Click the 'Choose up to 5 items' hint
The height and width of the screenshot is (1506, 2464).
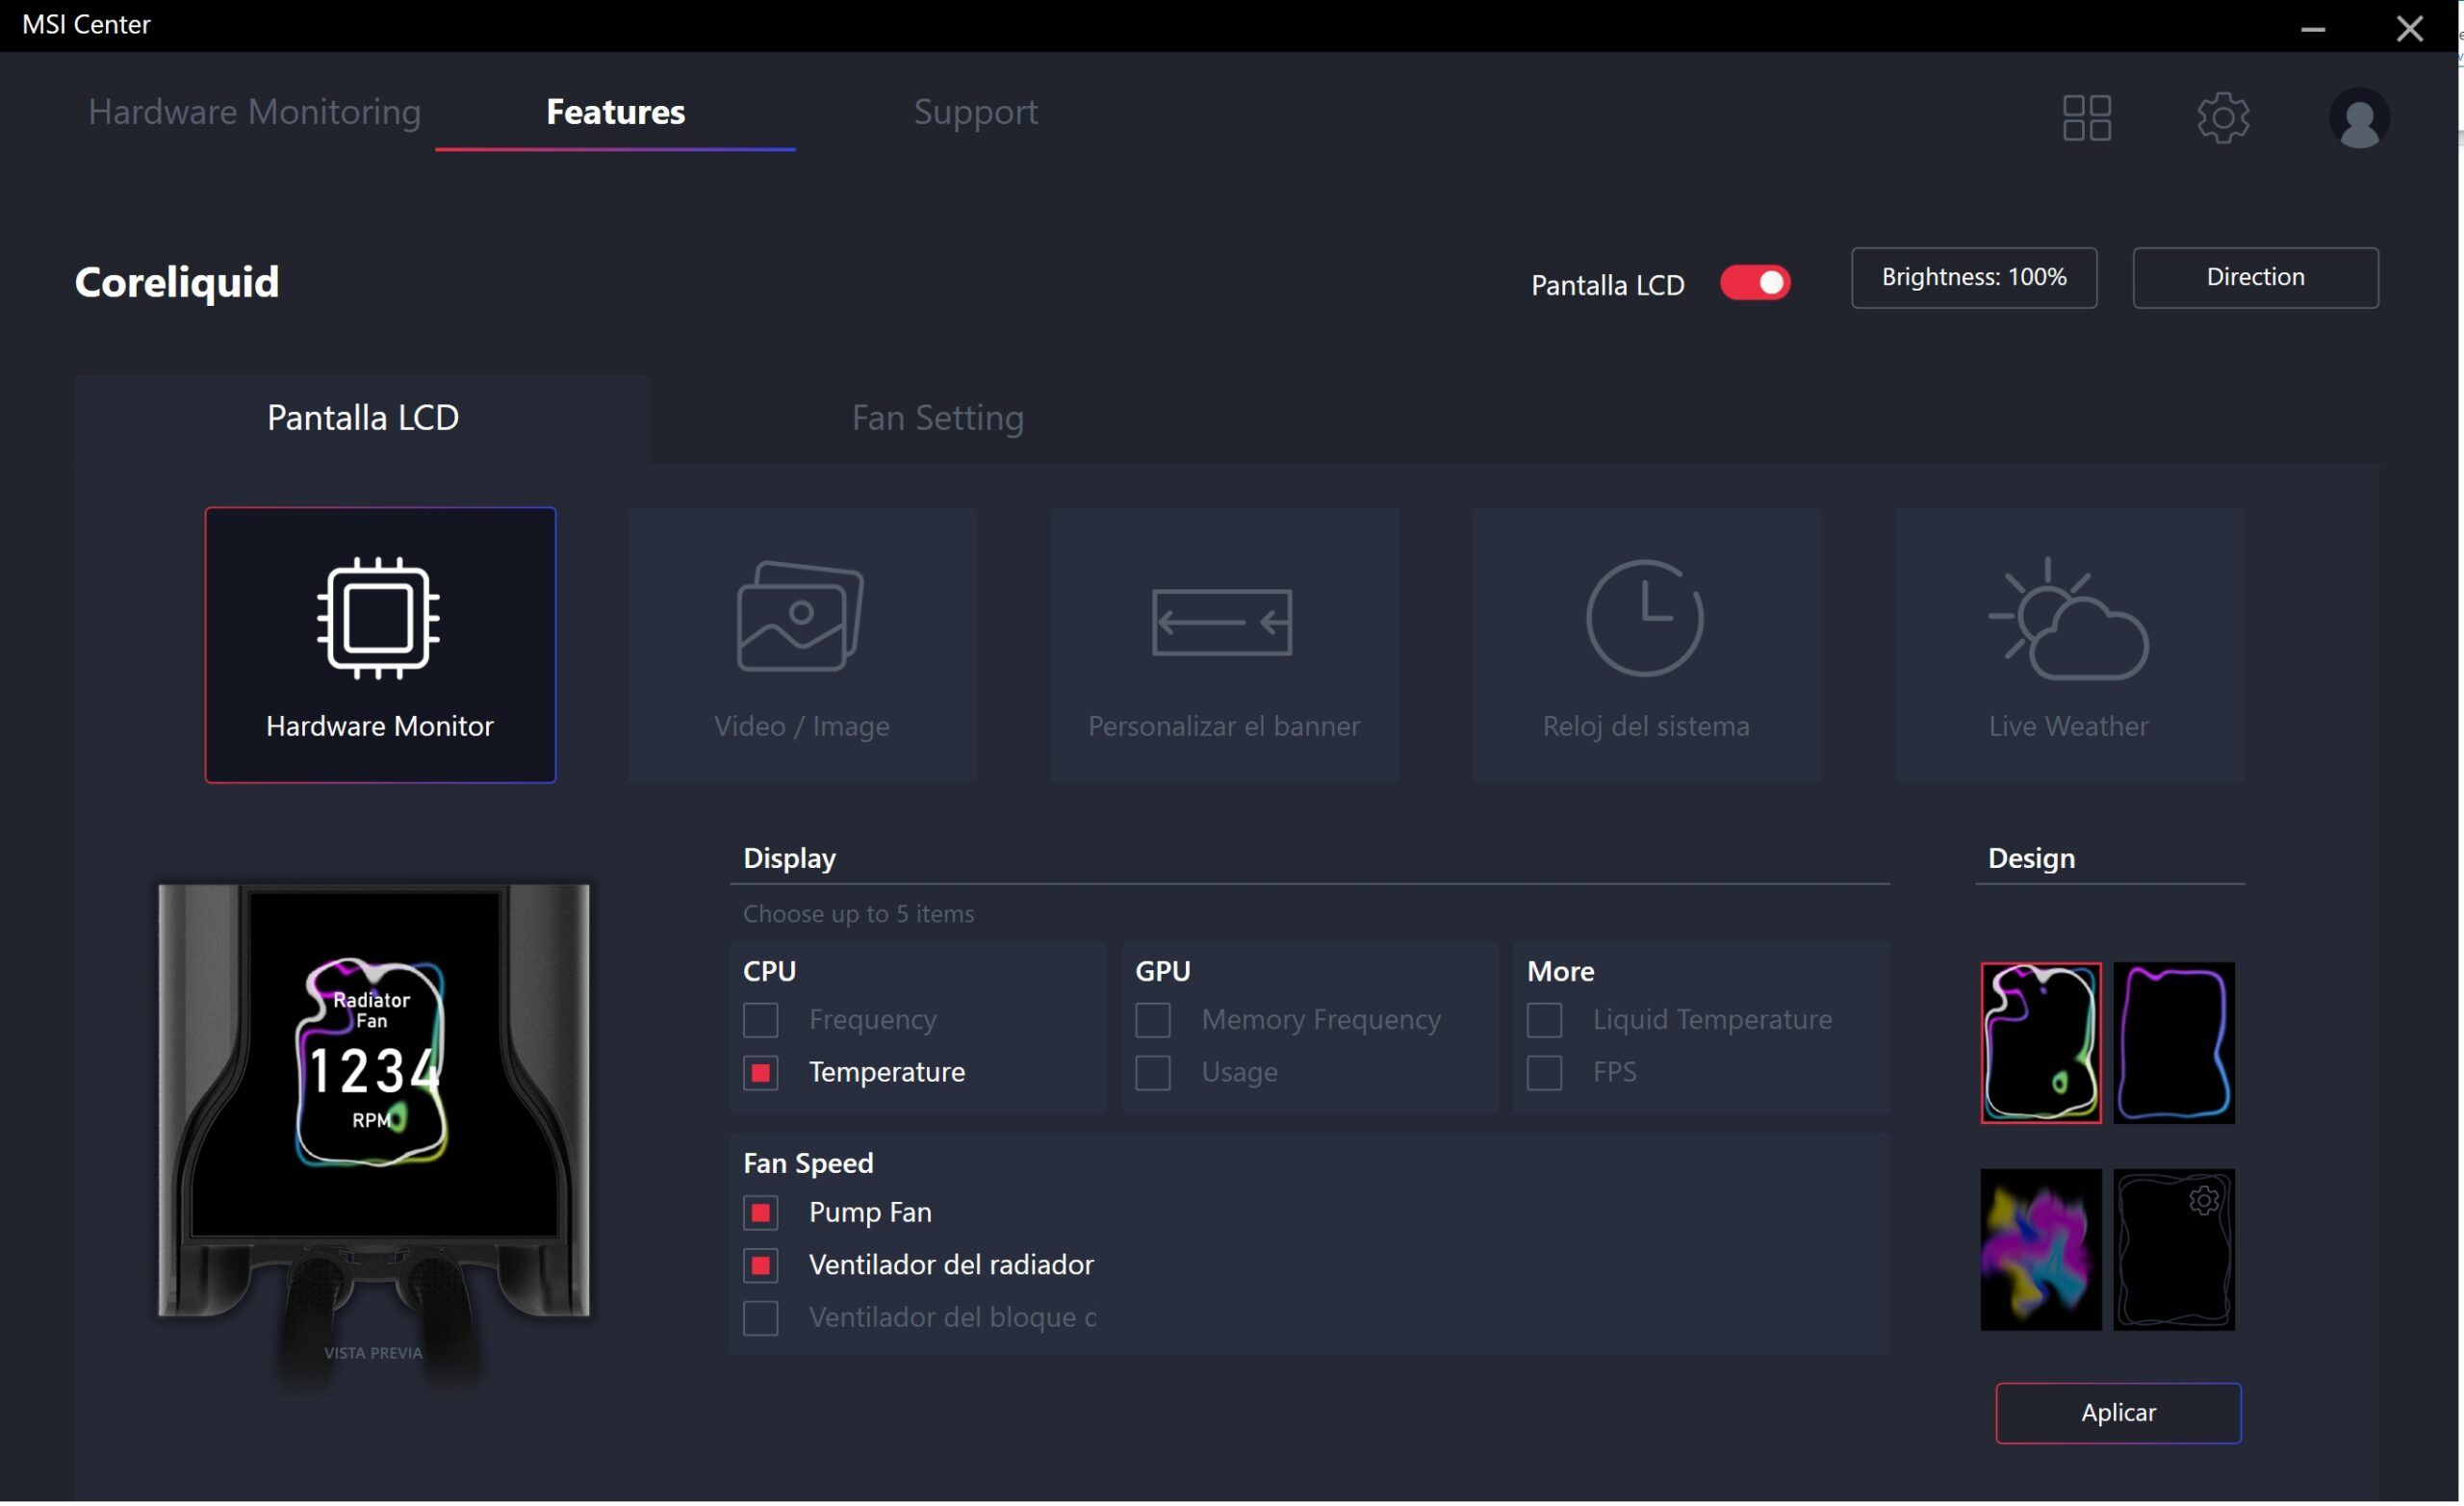click(858, 914)
